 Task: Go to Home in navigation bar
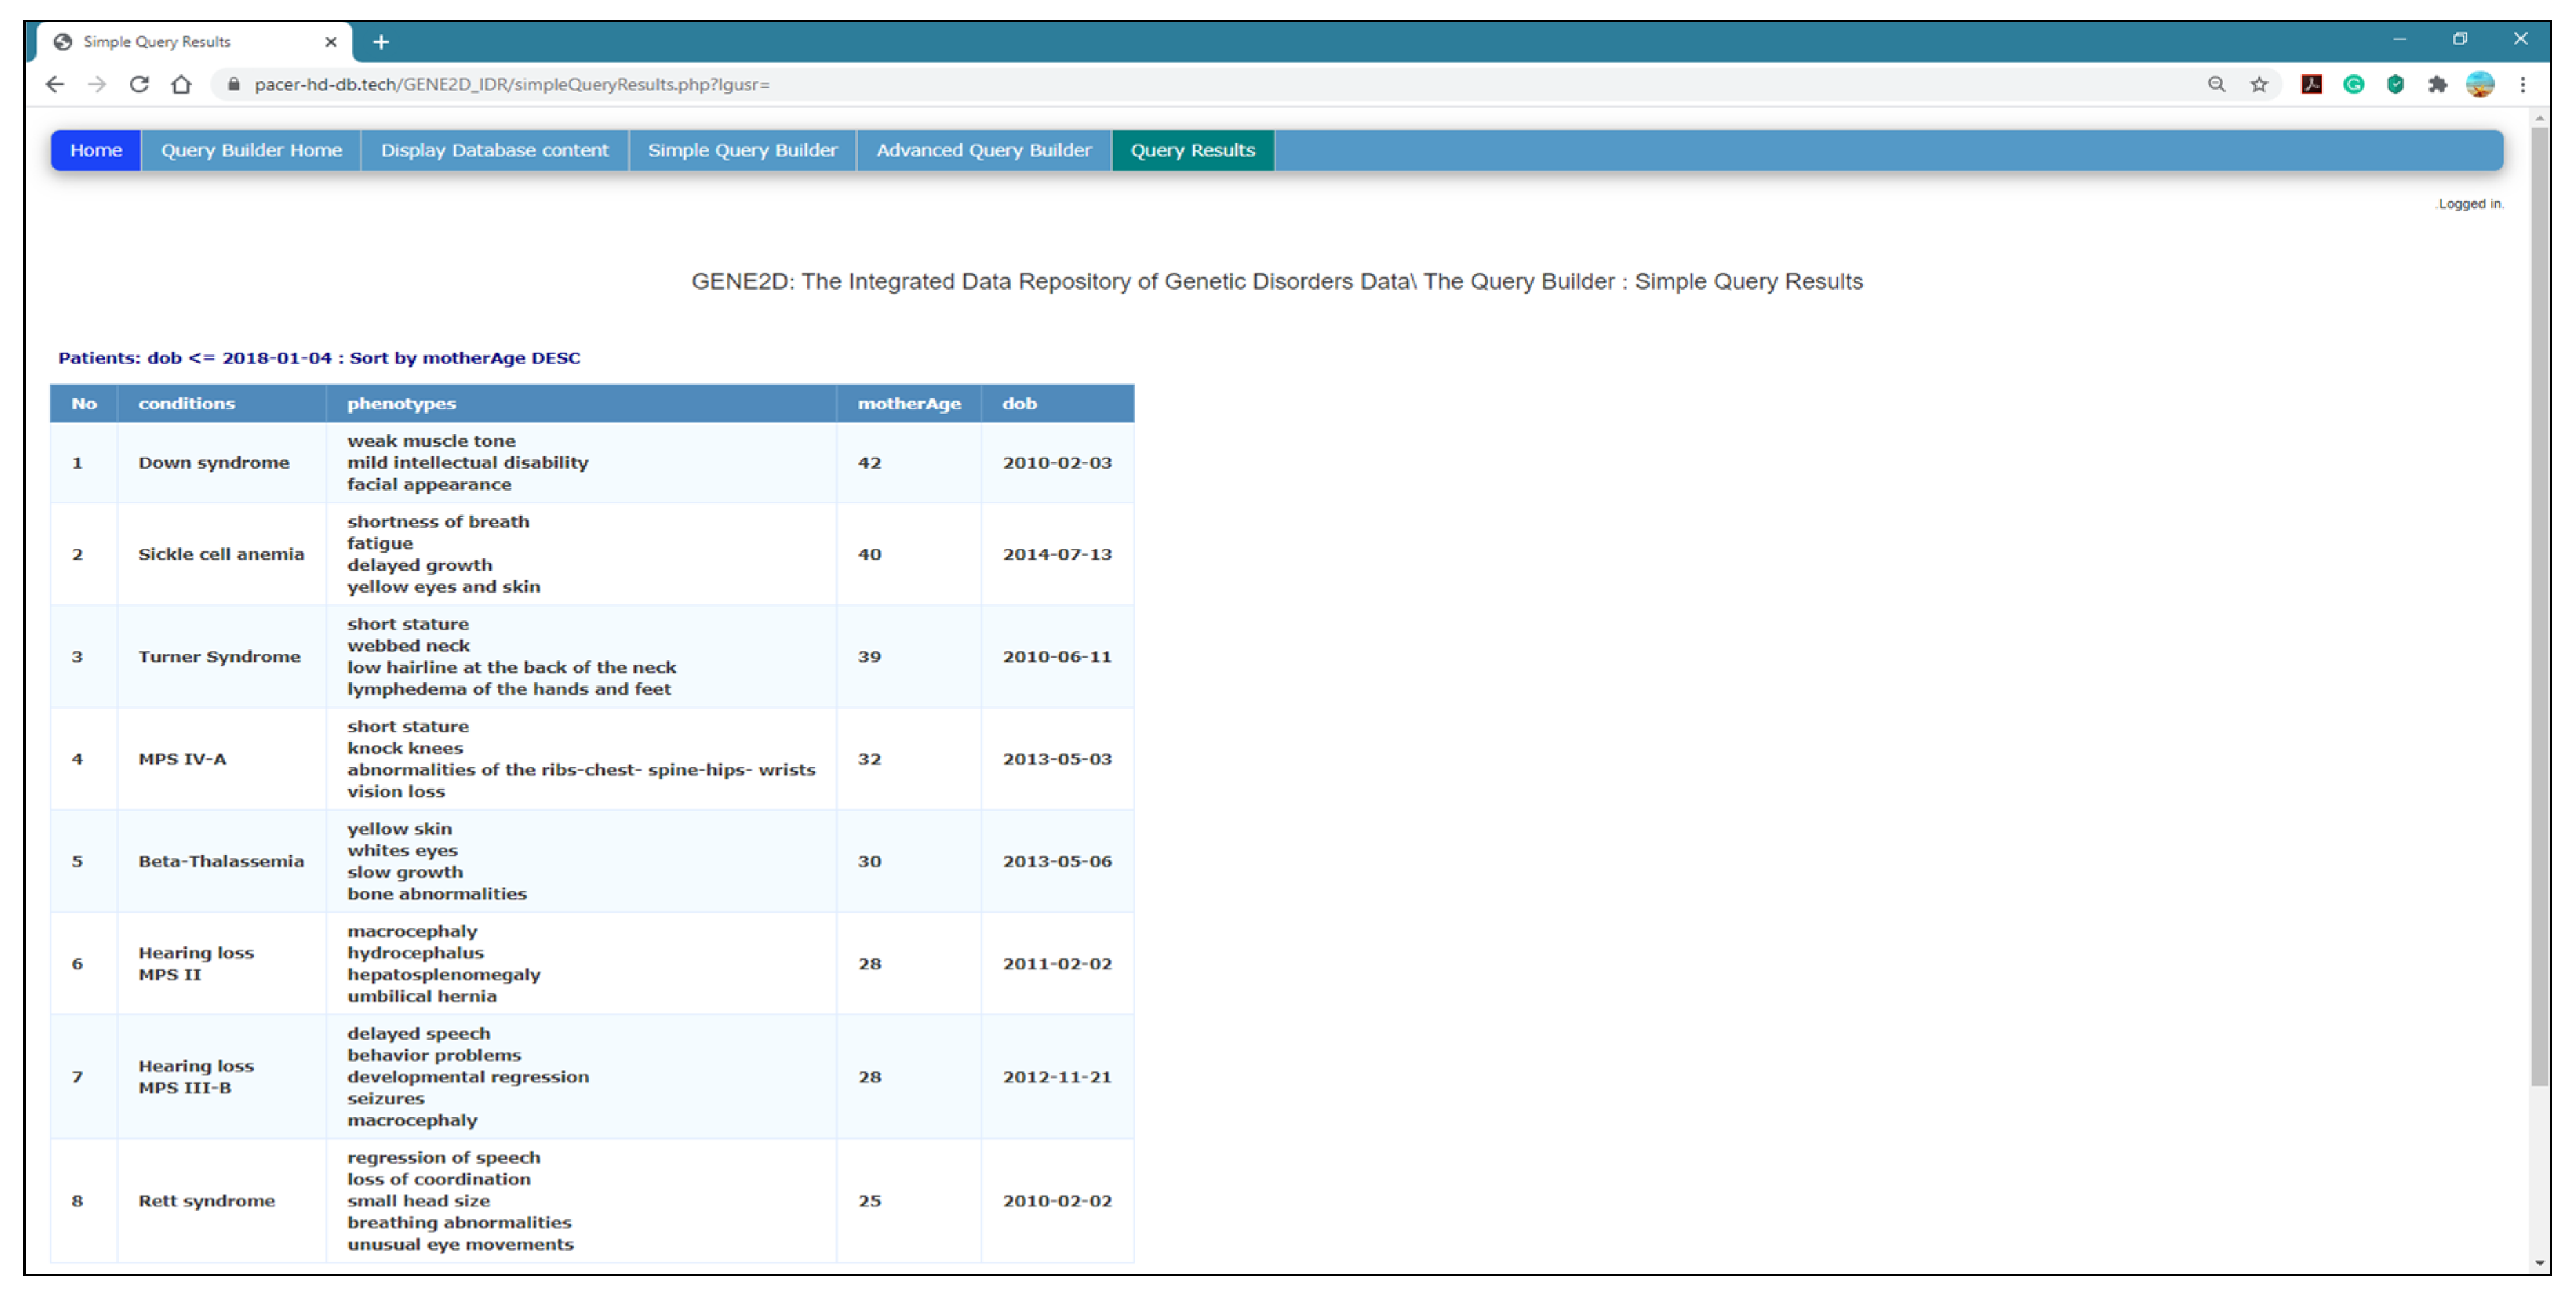[x=96, y=151]
